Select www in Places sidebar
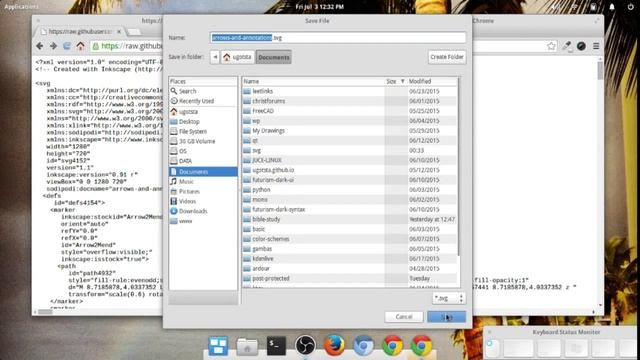This screenshot has width=640, height=360. pos(203,221)
